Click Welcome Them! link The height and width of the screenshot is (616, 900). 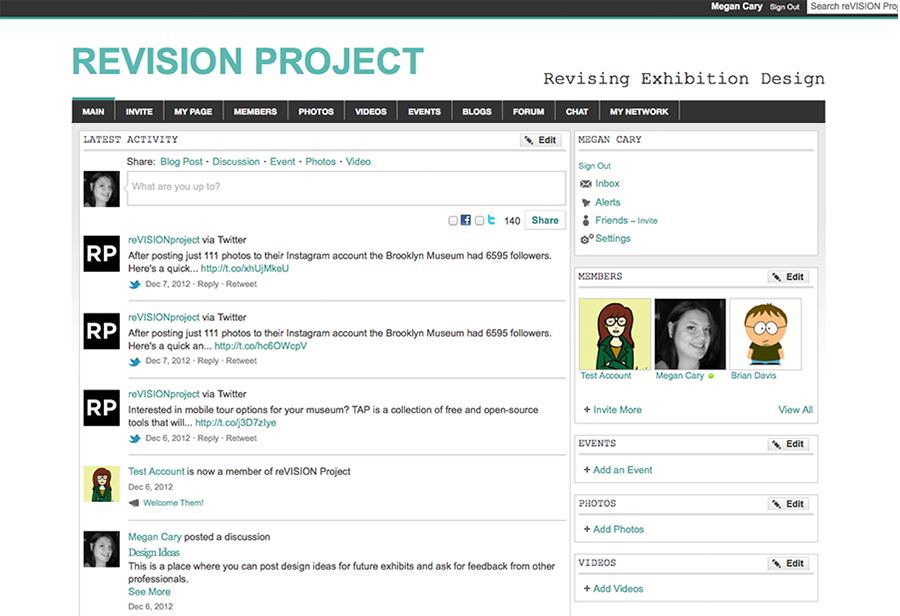coord(173,503)
